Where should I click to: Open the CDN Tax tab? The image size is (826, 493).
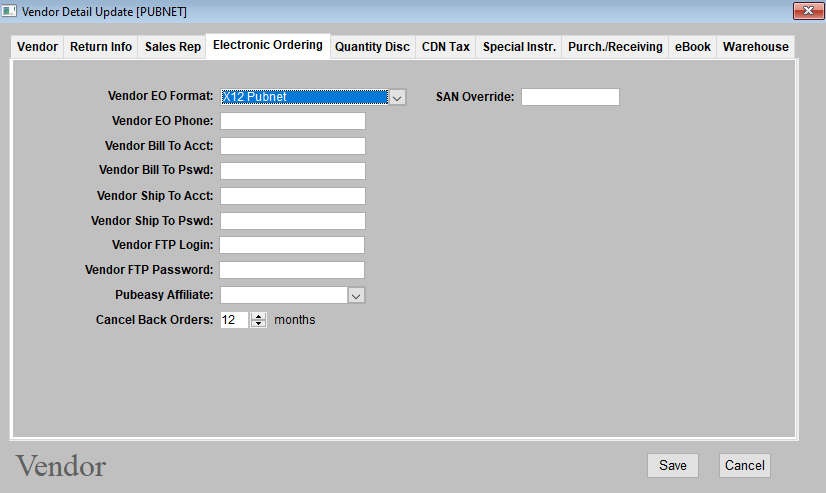445,47
